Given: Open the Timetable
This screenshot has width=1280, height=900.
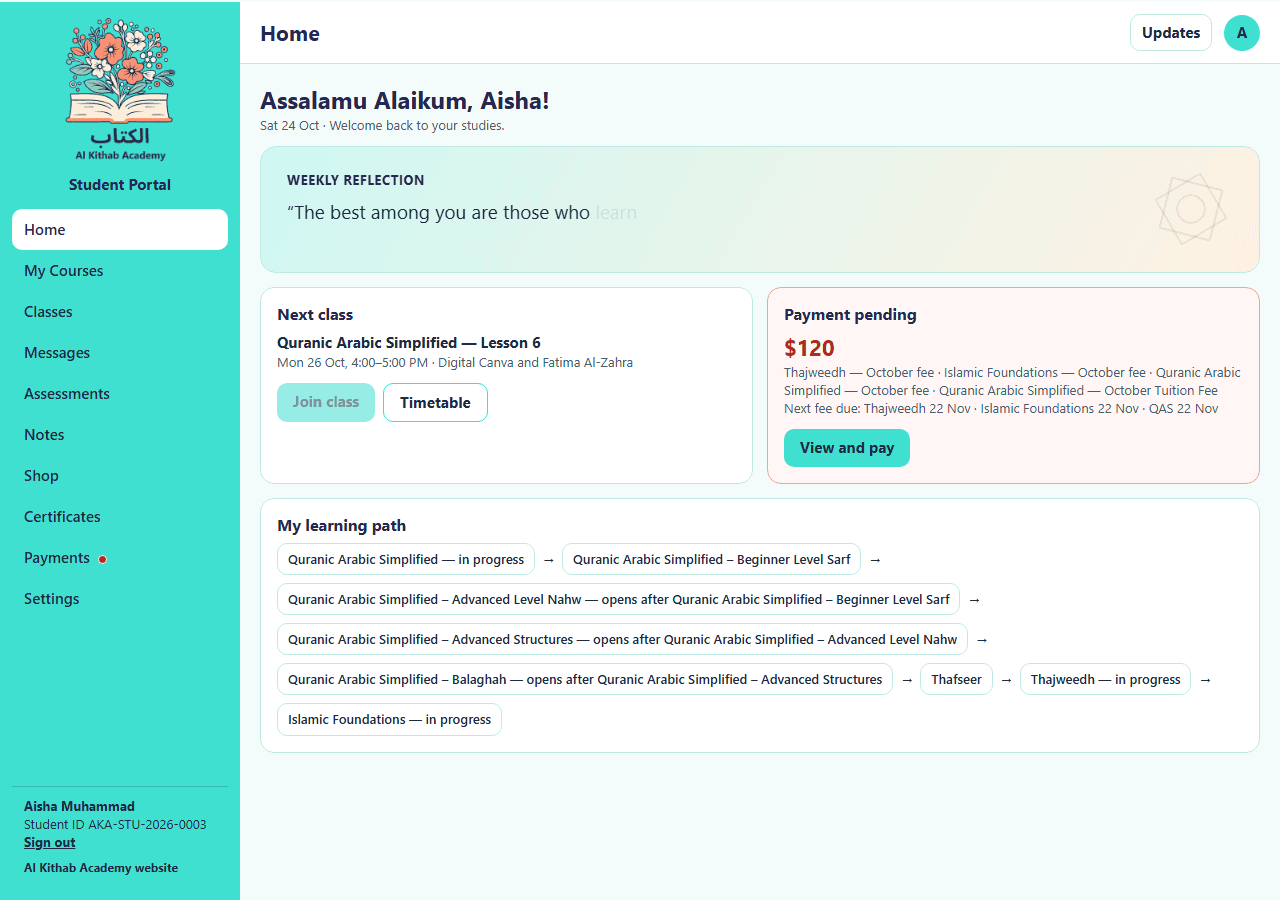Looking at the screenshot, I should tap(435, 403).
